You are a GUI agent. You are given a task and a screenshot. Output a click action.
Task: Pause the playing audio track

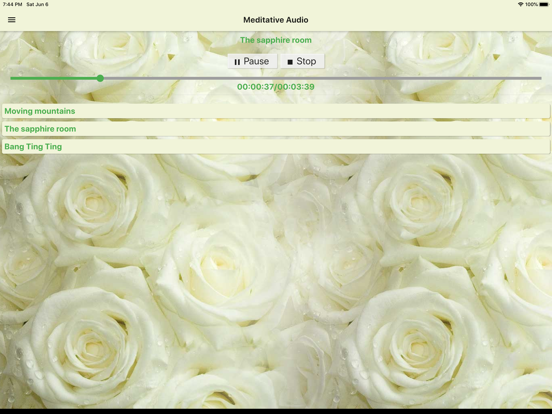pos(252,61)
